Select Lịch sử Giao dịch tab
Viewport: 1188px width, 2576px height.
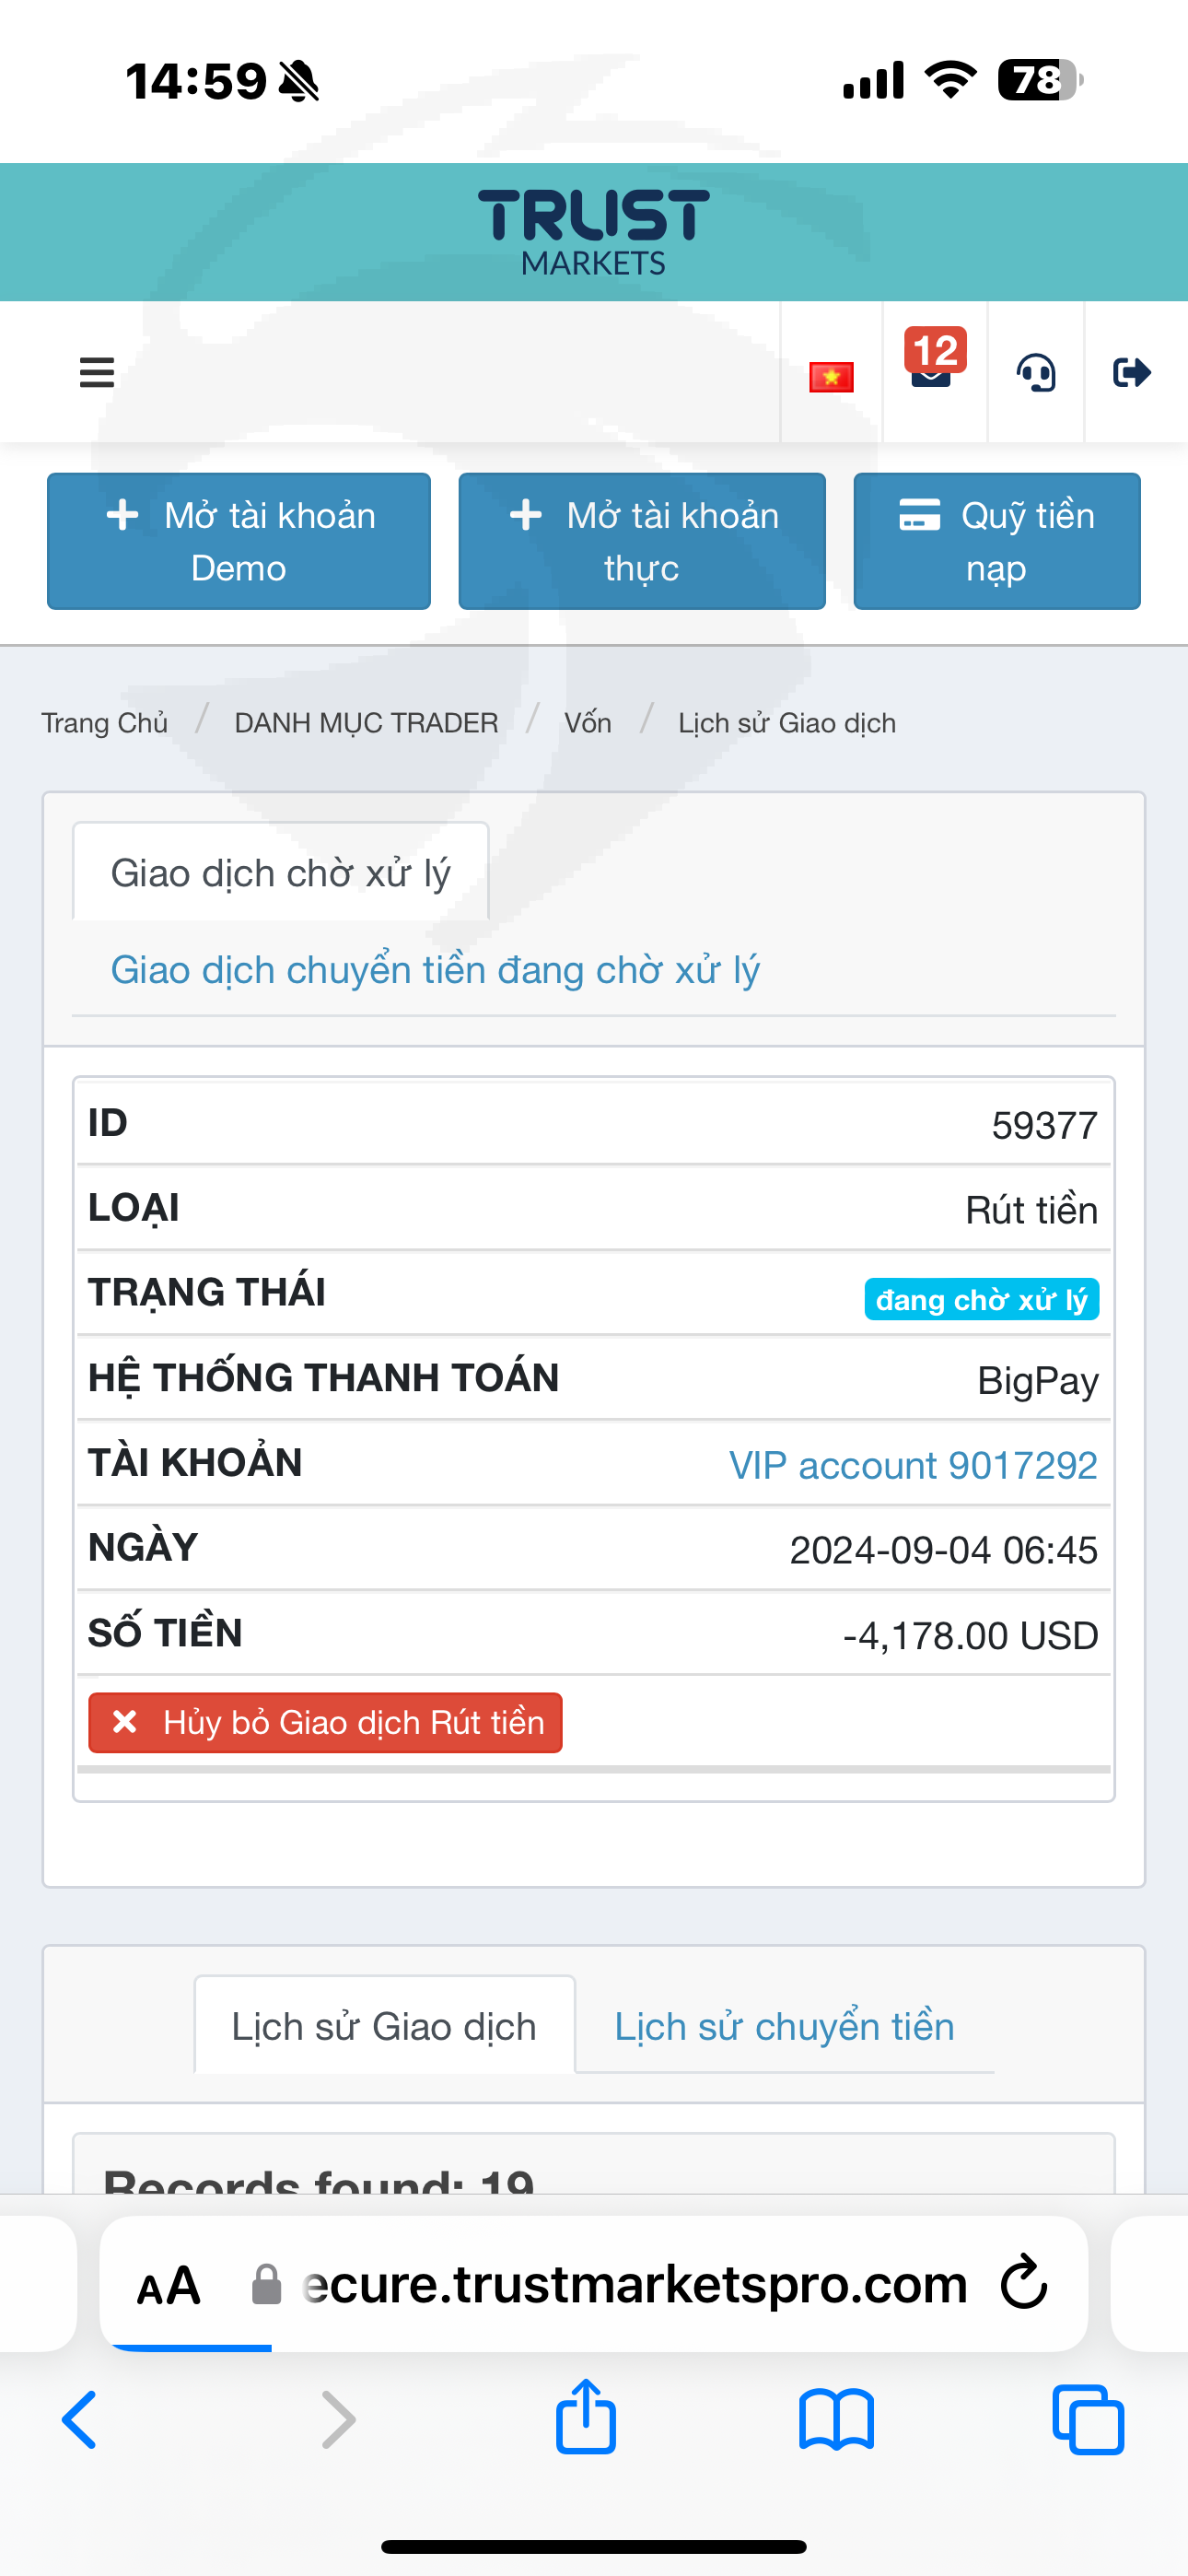pyautogui.click(x=384, y=2026)
